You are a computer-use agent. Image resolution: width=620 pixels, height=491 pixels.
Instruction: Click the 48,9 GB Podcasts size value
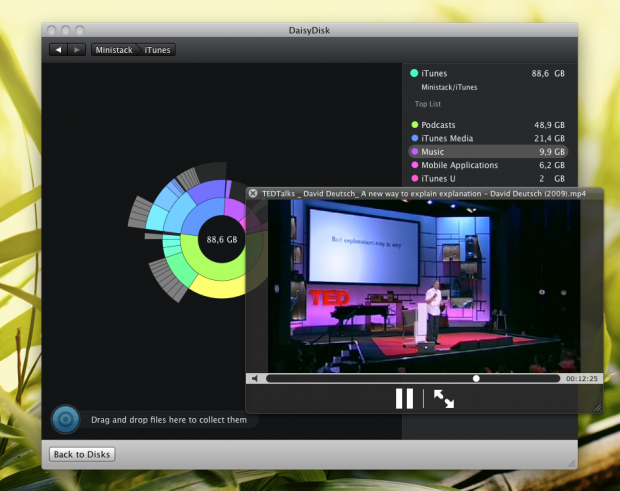coord(549,125)
